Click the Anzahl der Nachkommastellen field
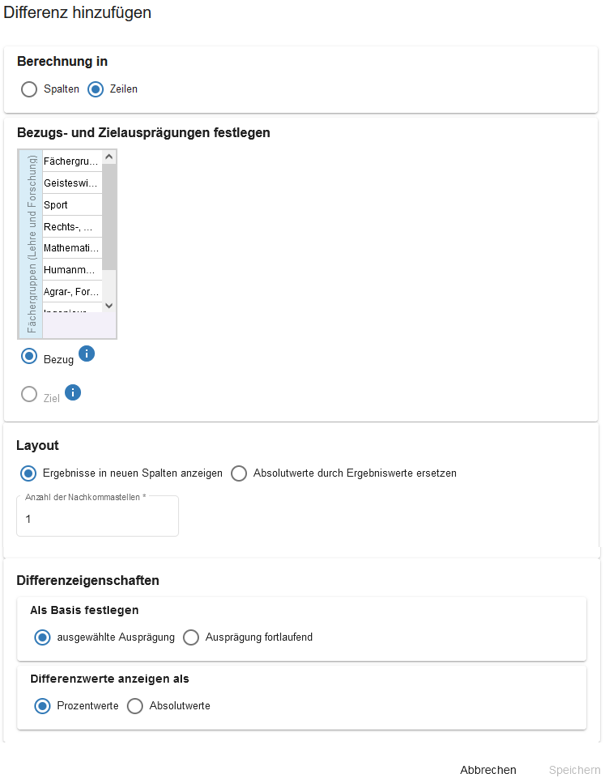The width and height of the screenshot is (605, 780). coord(97,519)
